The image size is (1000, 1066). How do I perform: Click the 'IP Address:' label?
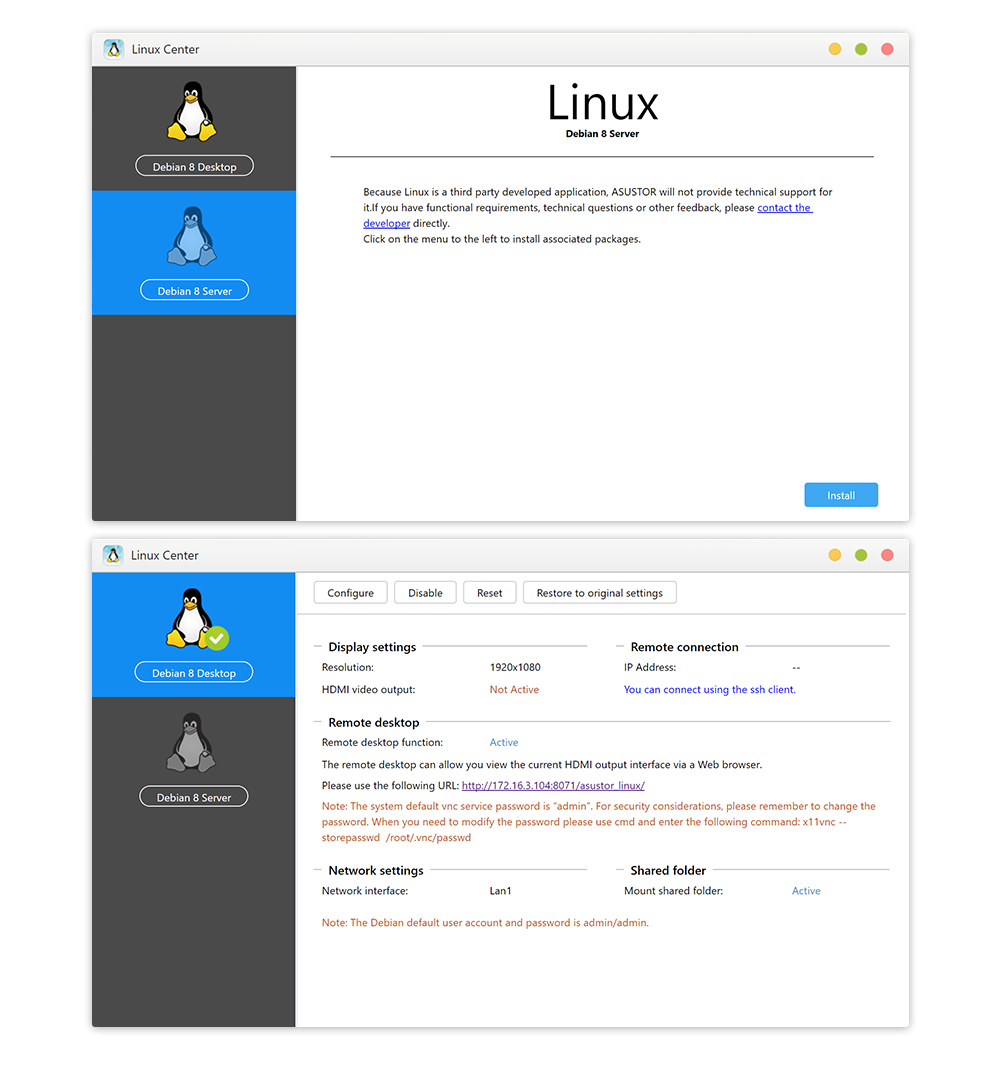[650, 668]
